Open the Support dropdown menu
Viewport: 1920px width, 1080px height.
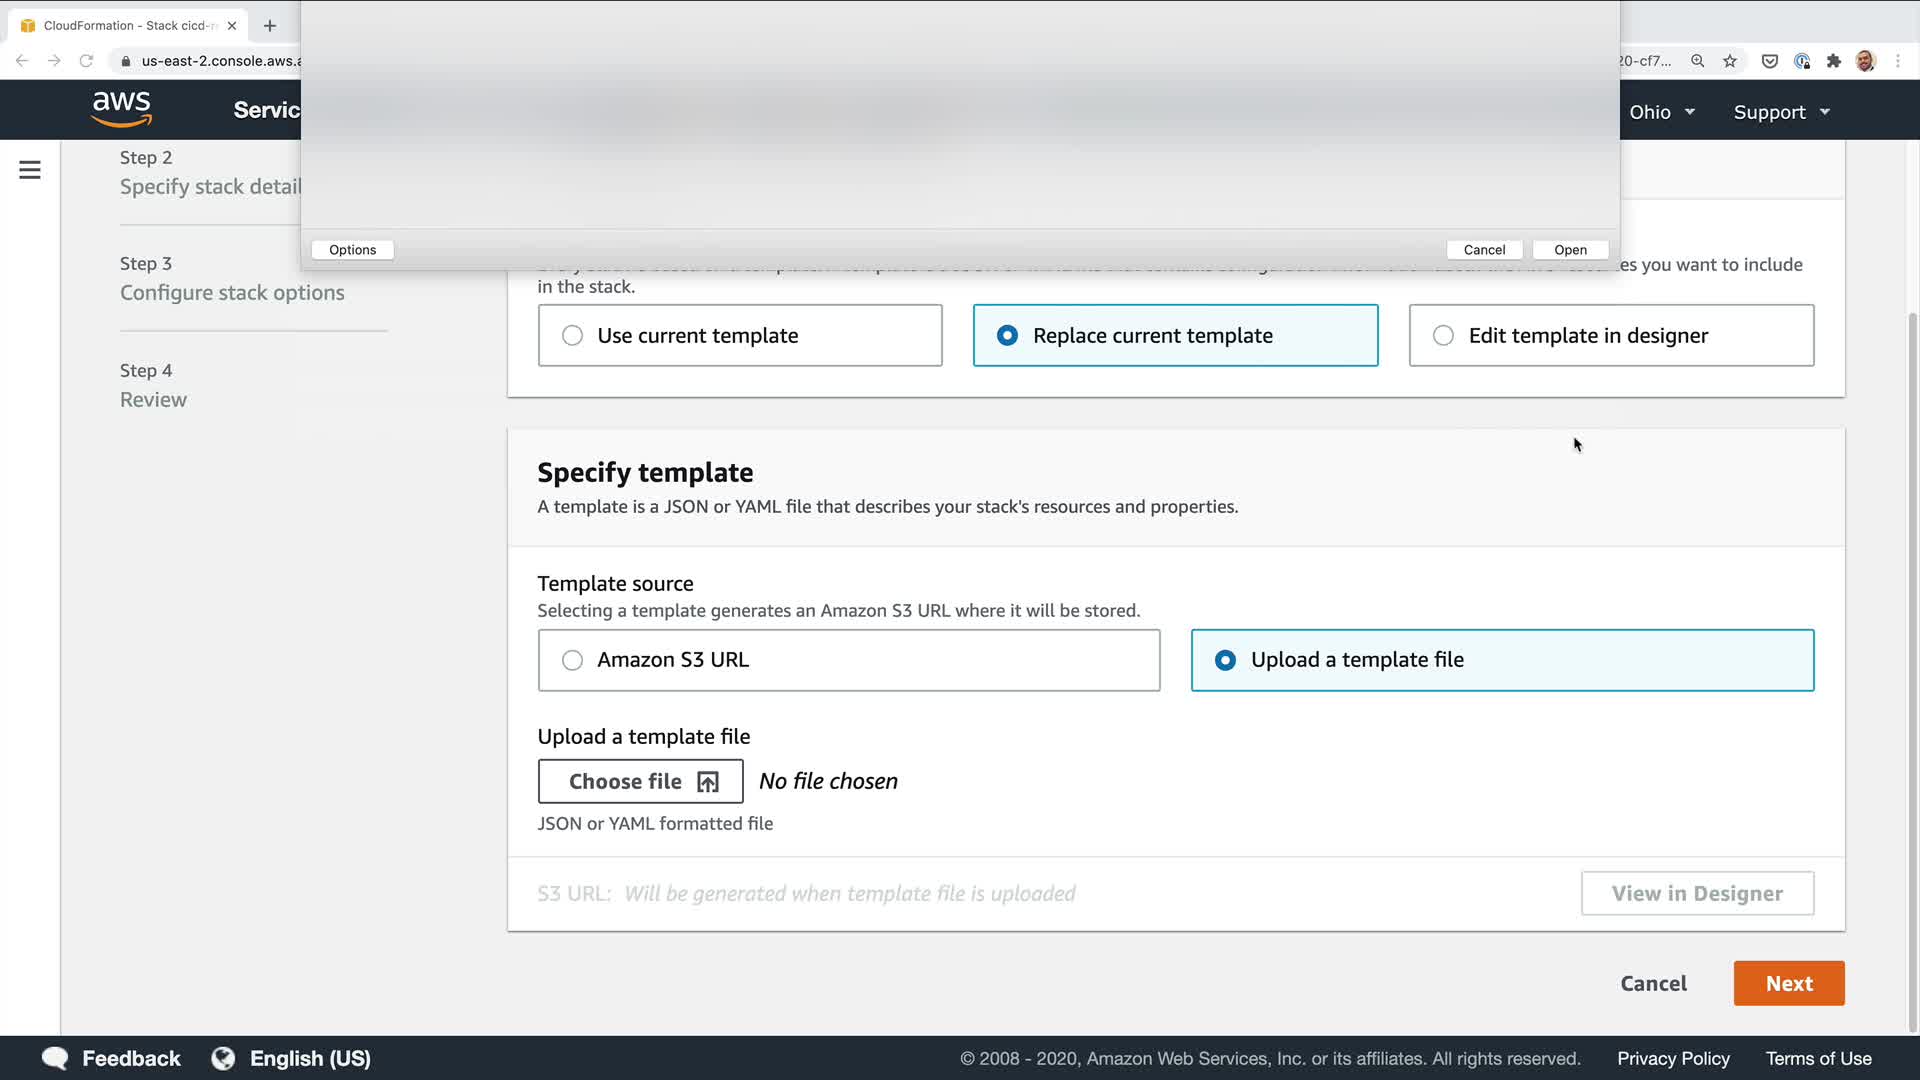coord(1781,112)
